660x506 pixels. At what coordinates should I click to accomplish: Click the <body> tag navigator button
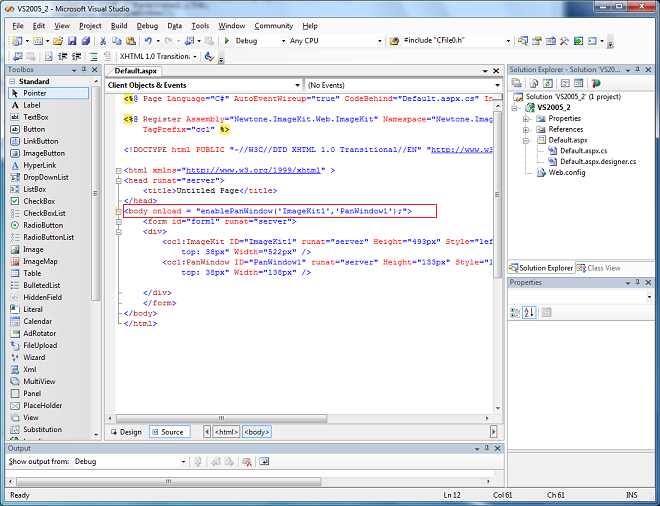[x=257, y=432]
